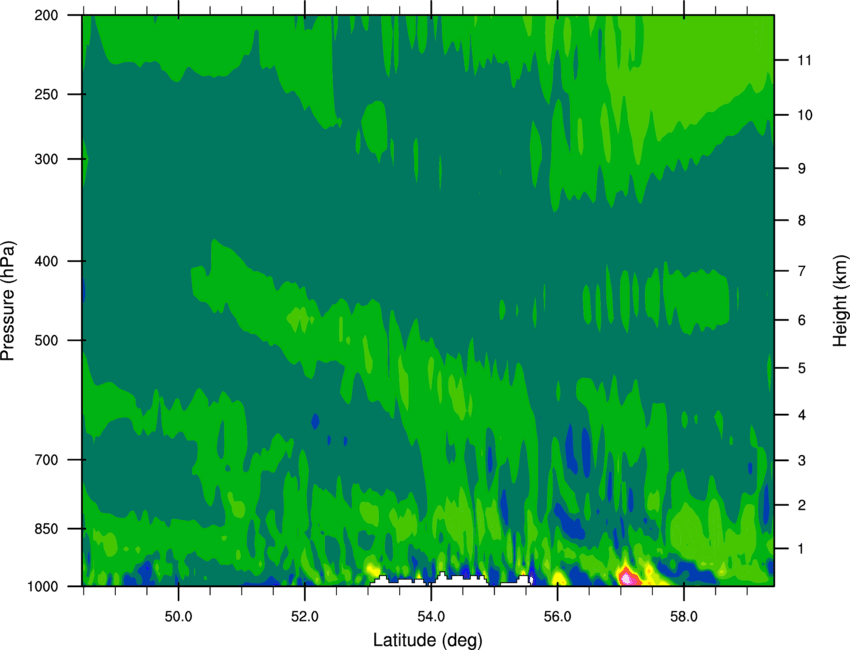Click the 500 pressure tick label
The image size is (850, 650).
(46, 340)
